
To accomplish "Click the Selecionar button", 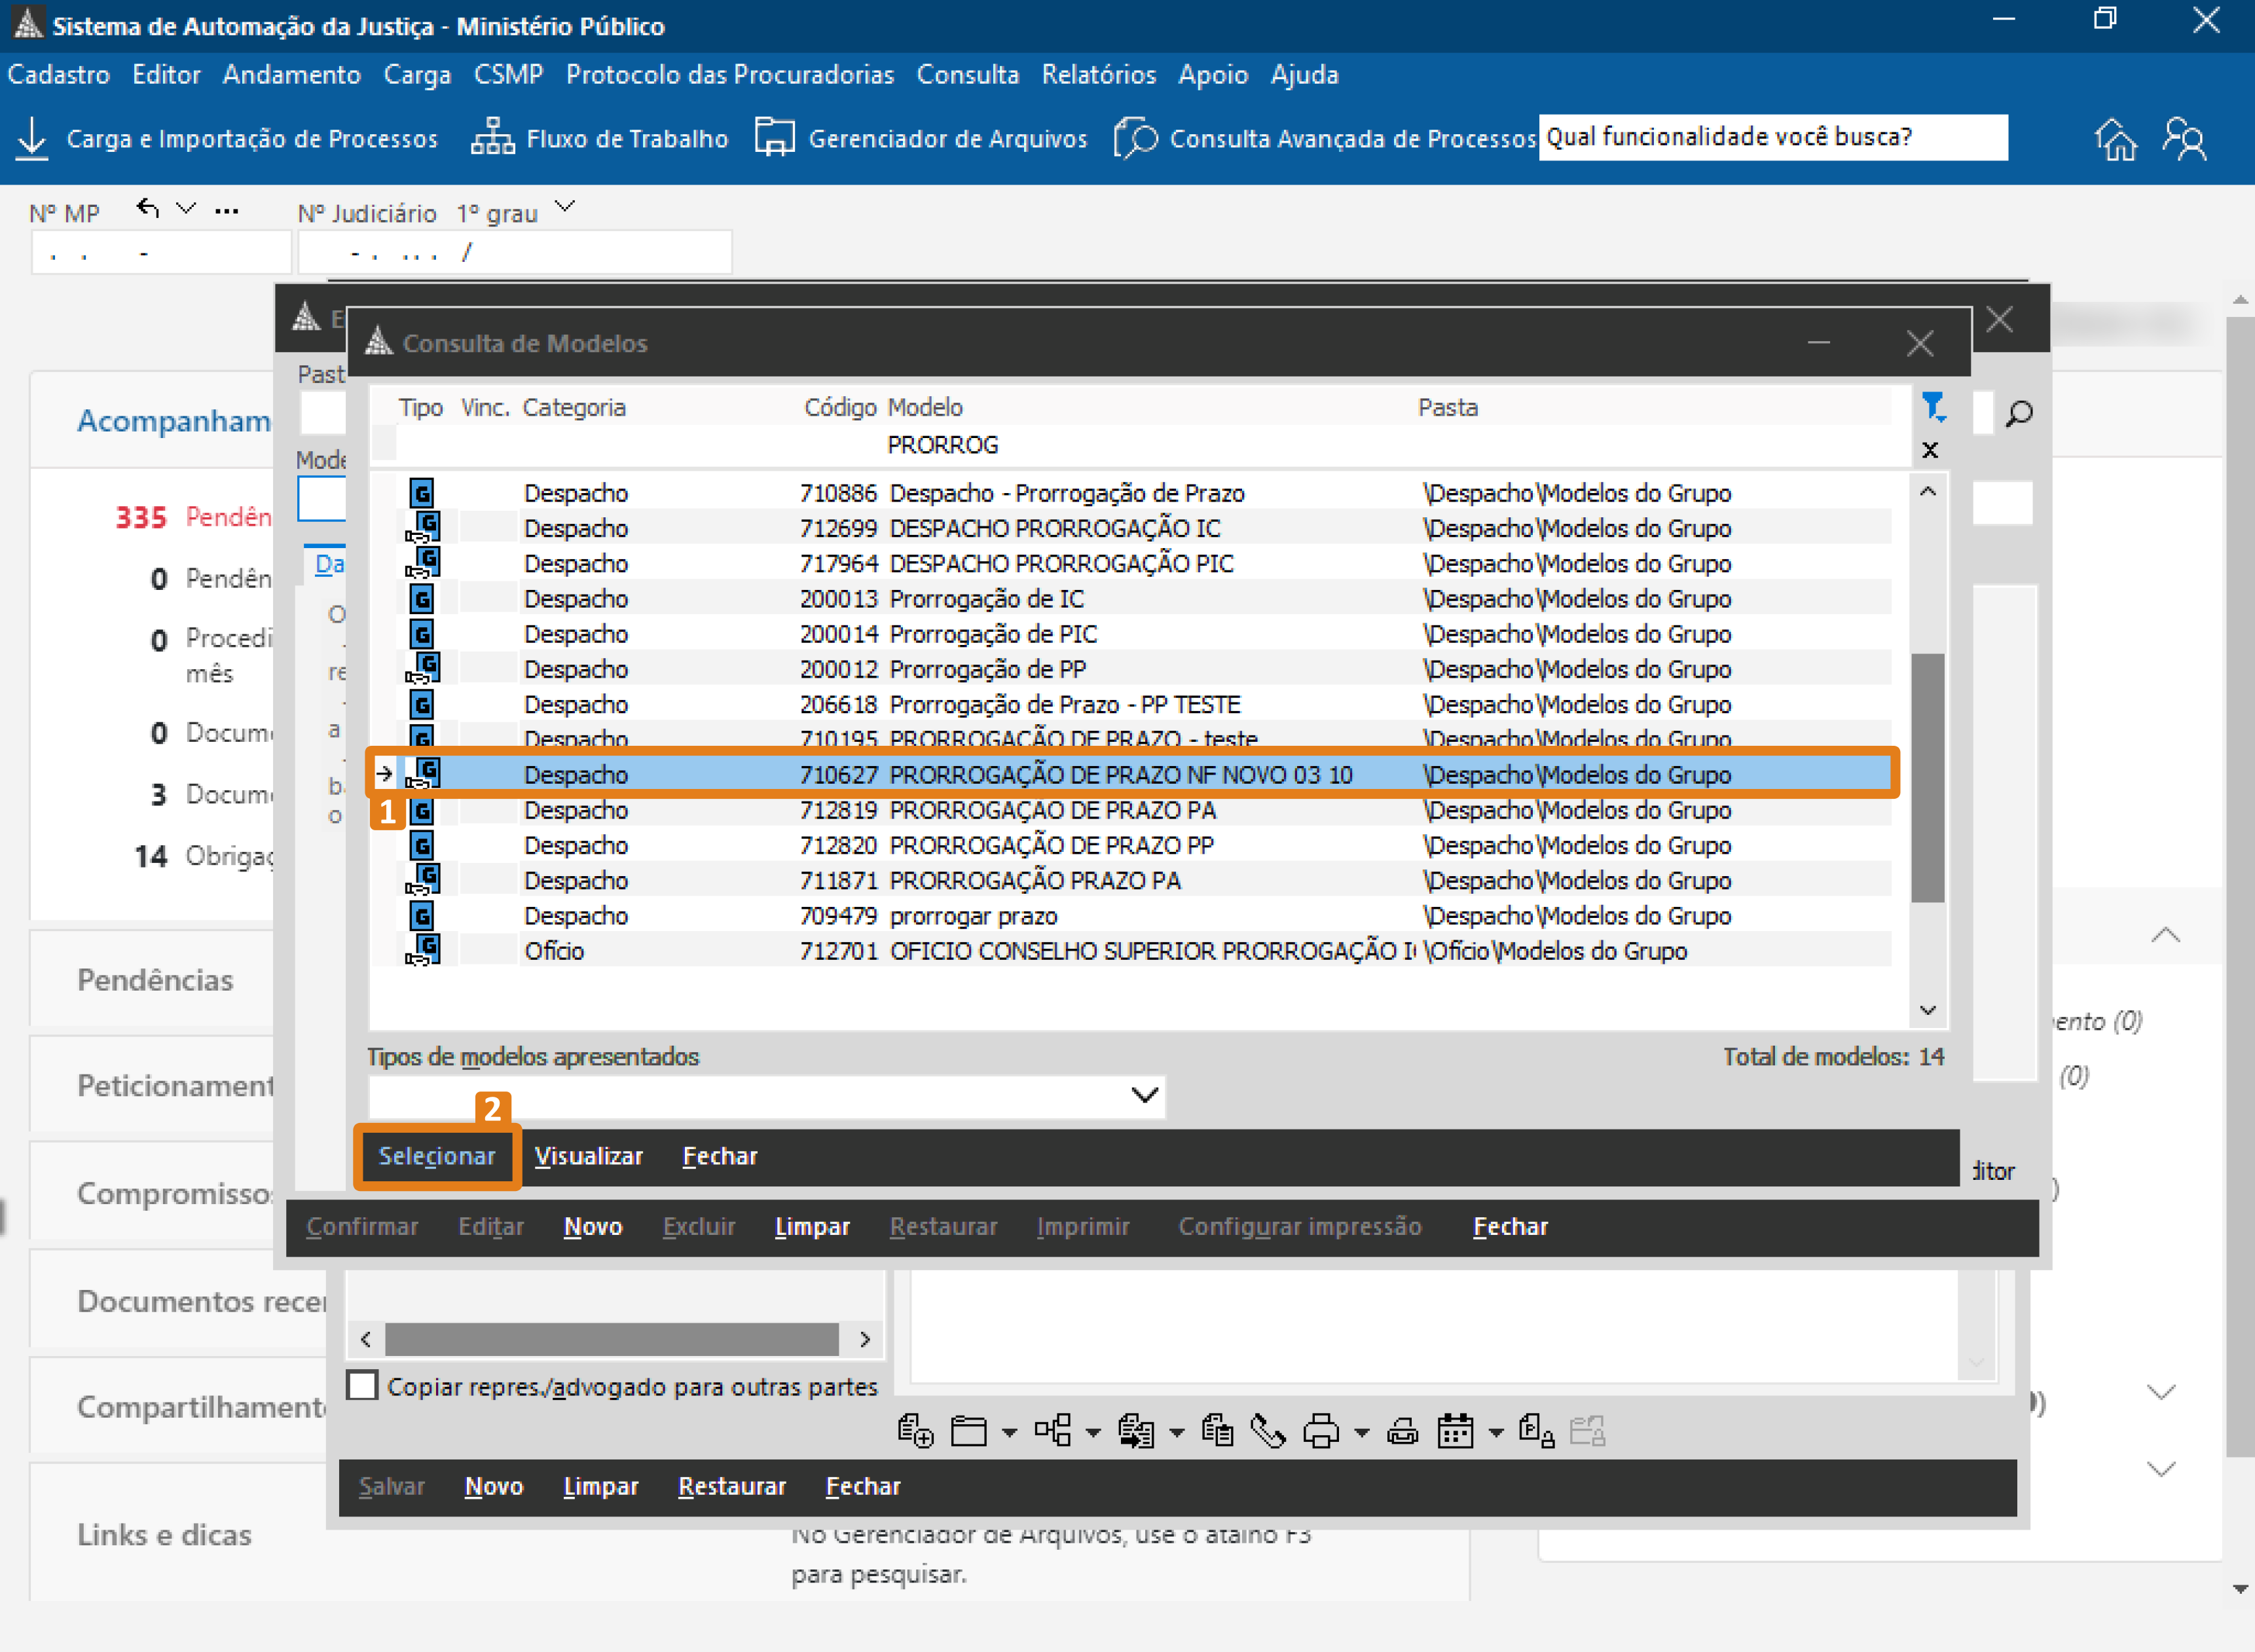I will (437, 1156).
